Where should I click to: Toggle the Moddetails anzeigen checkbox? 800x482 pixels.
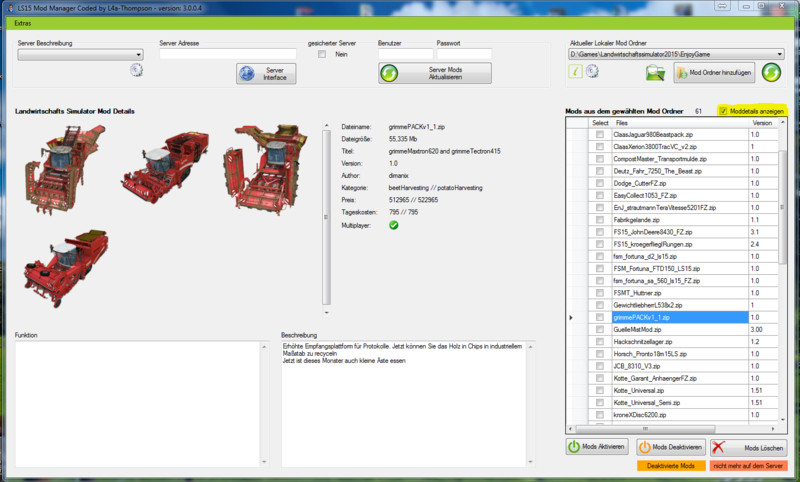click(724, 111)
